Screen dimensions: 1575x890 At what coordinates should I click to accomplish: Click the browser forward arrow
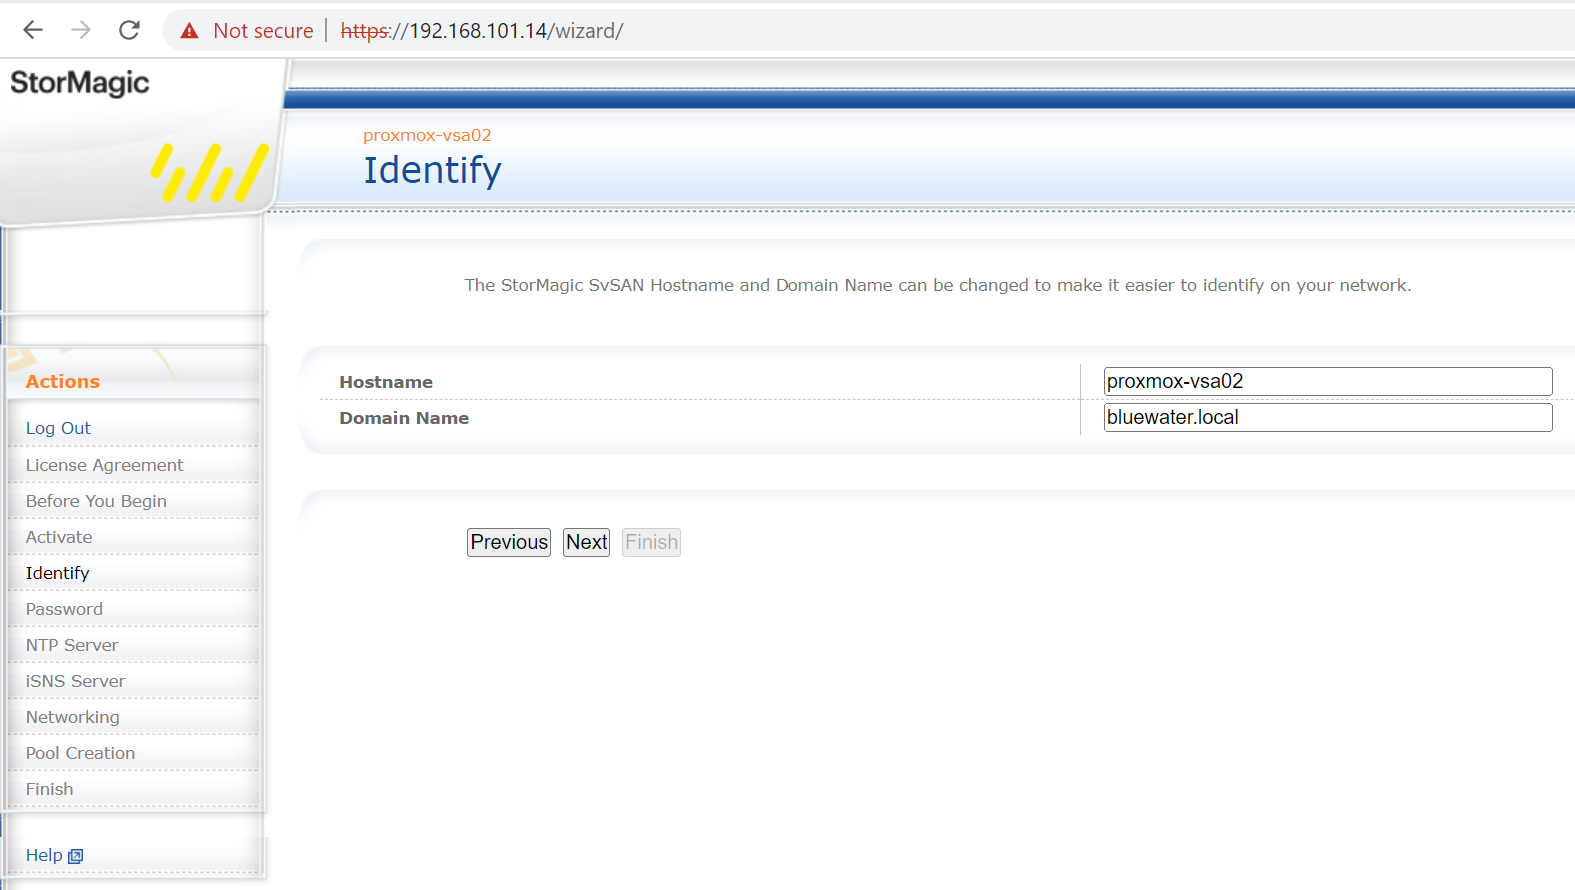(81, 30)
